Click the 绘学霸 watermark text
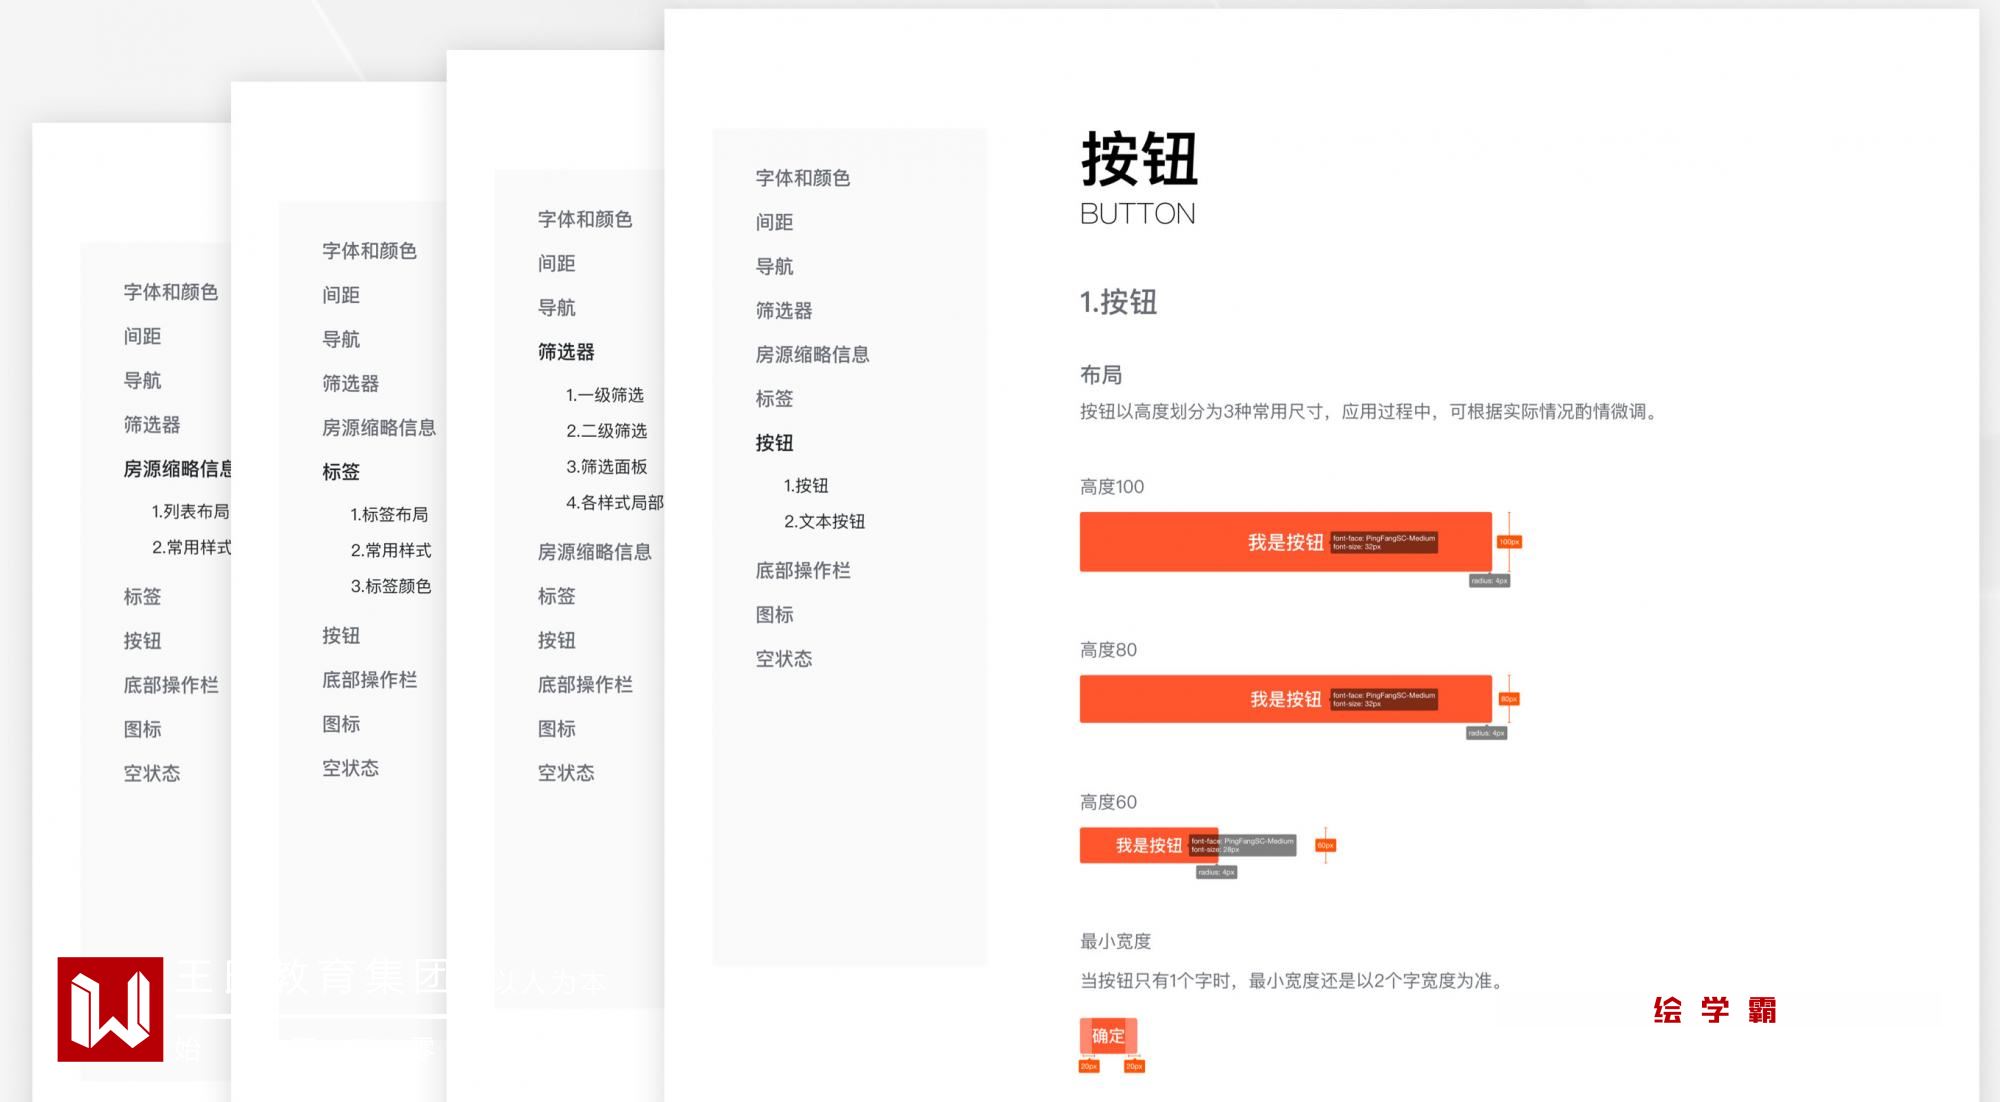 coord(1714,1010)
